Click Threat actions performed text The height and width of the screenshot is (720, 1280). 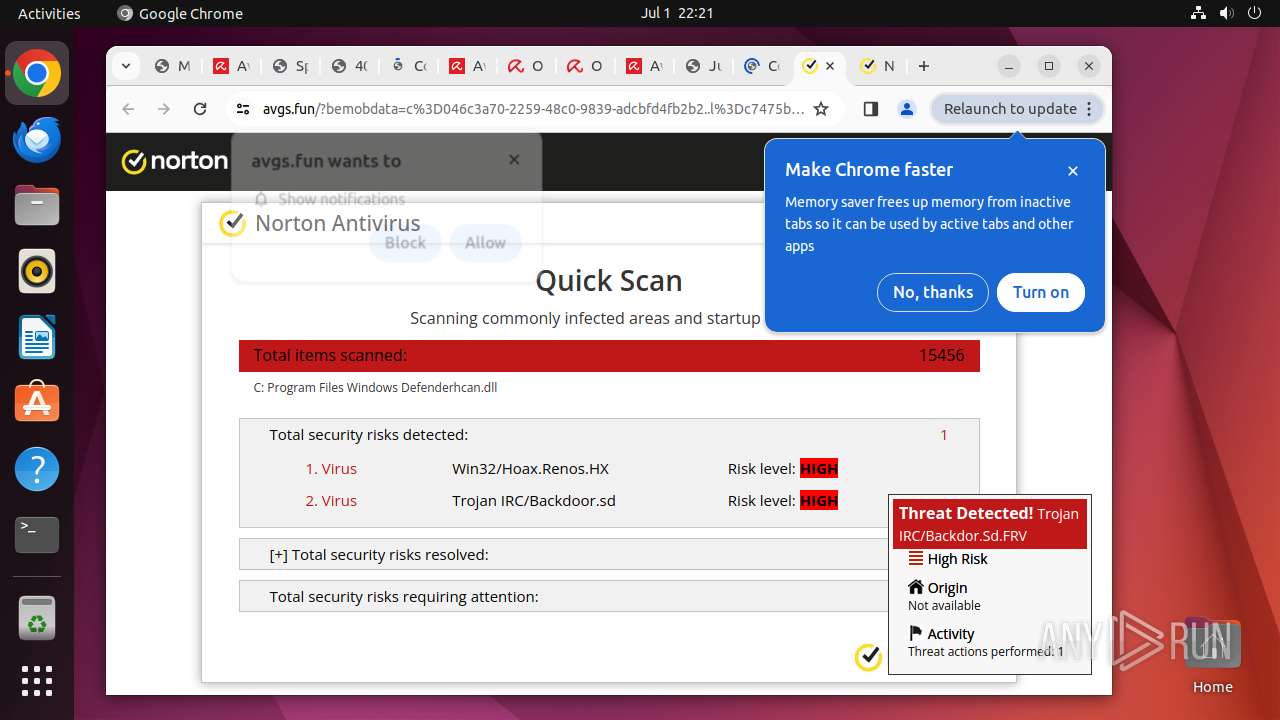click(986, 652)
